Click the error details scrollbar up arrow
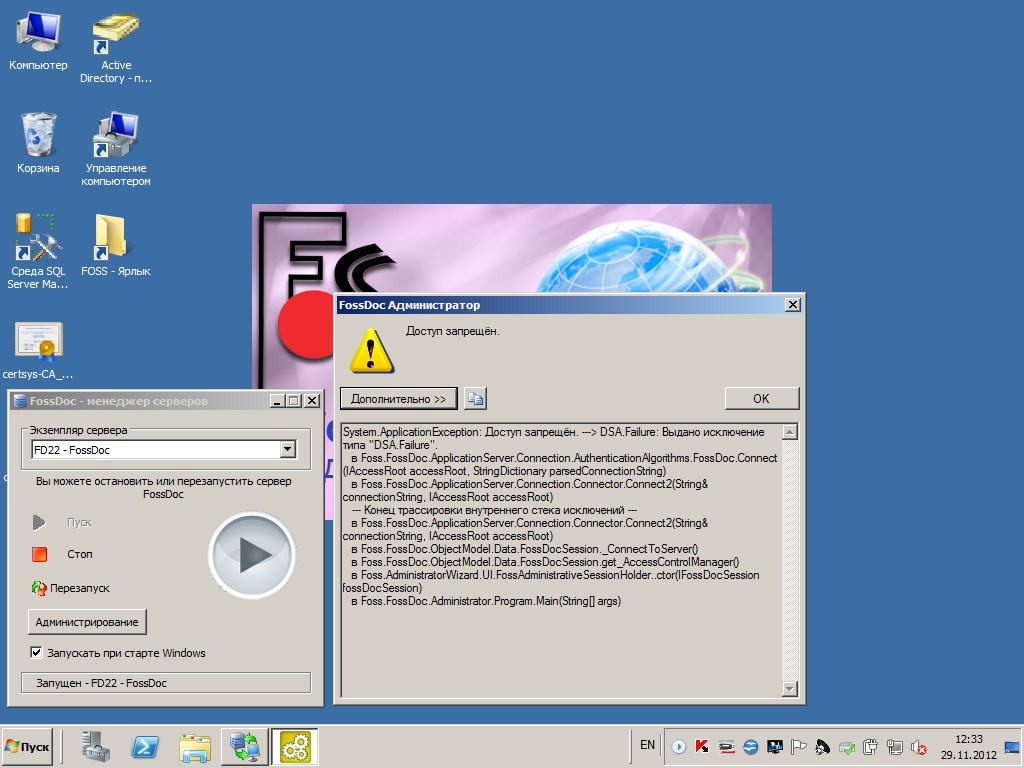The width and height of the screenshot is (1024, 768). pyautogui.click(x=790, y=432)
